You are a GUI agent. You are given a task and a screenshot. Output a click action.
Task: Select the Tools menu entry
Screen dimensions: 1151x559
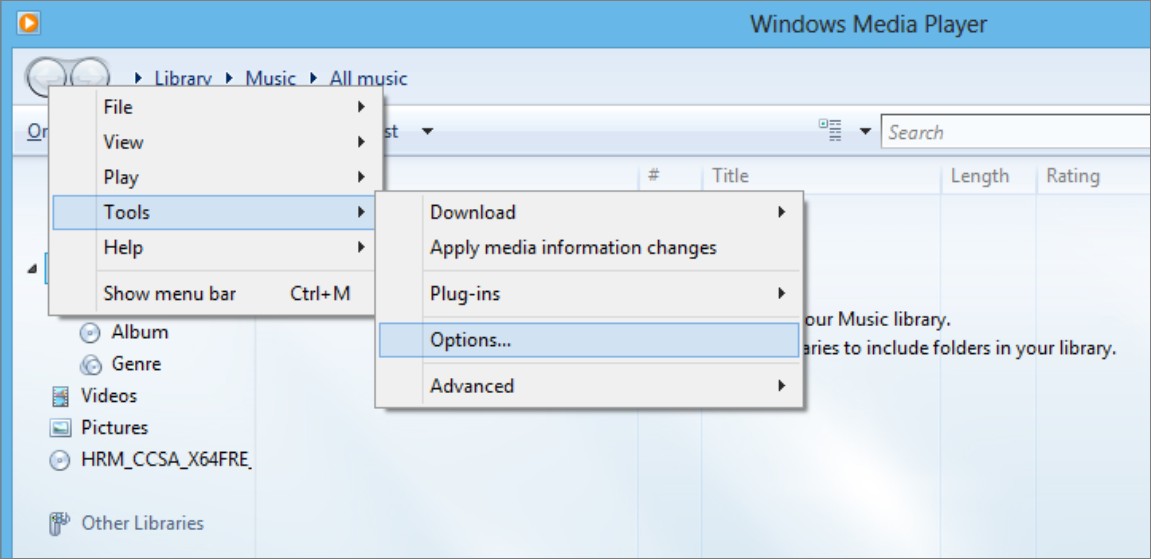click(x=215, y=212)
